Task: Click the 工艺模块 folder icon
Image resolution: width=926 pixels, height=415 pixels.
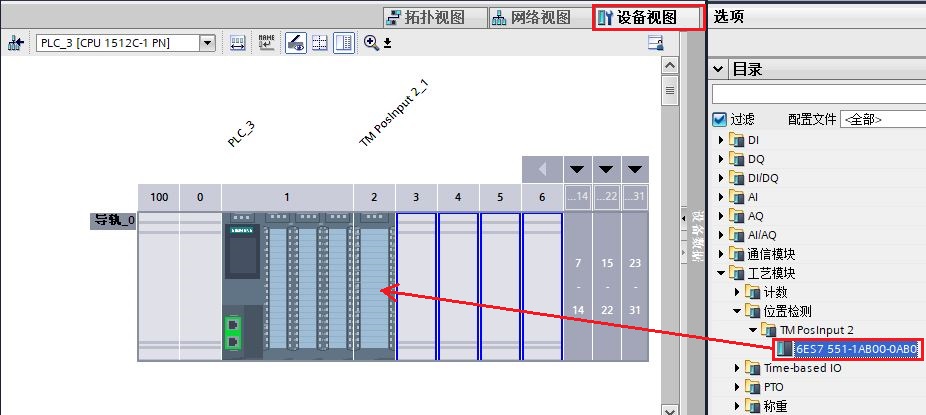Action: 736,273
